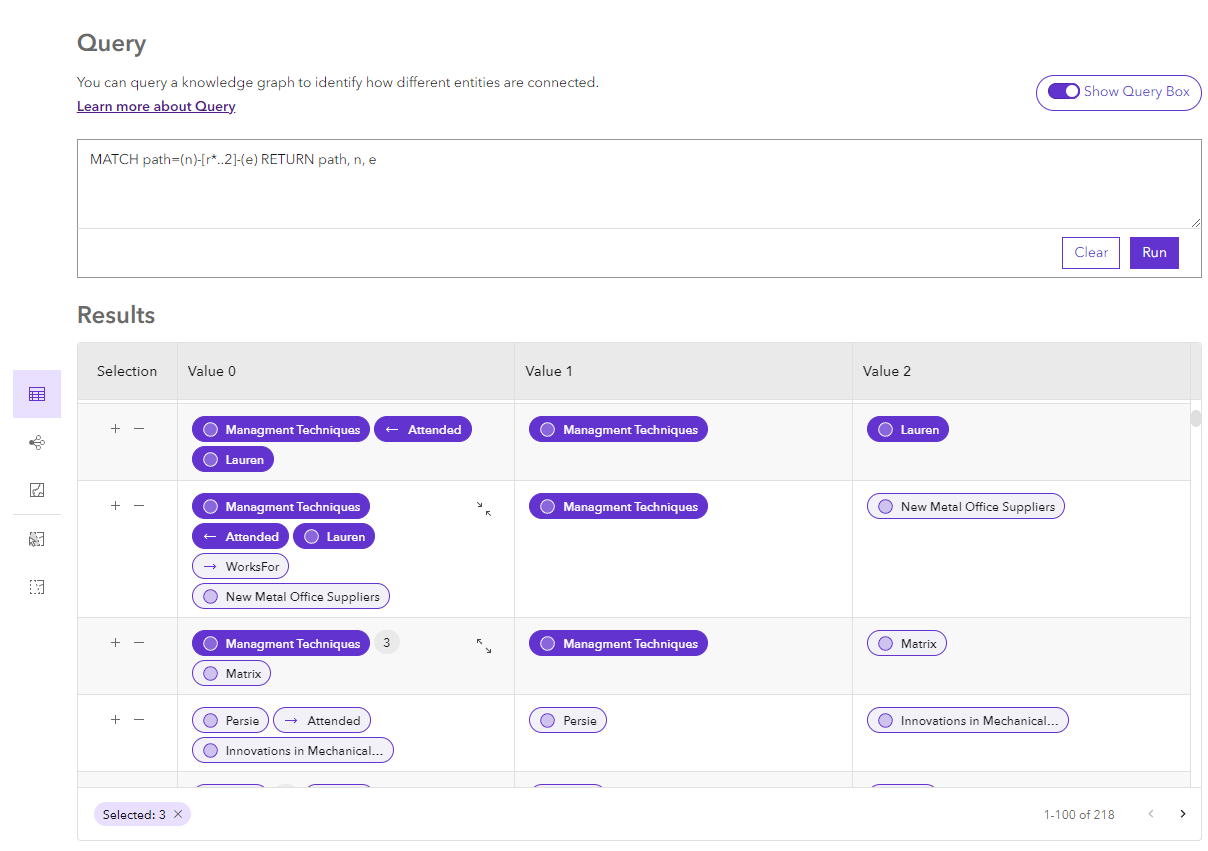1208x851 pixels.
Task: Remove Persie row from selection with minus
Action: tap(139, 719)
